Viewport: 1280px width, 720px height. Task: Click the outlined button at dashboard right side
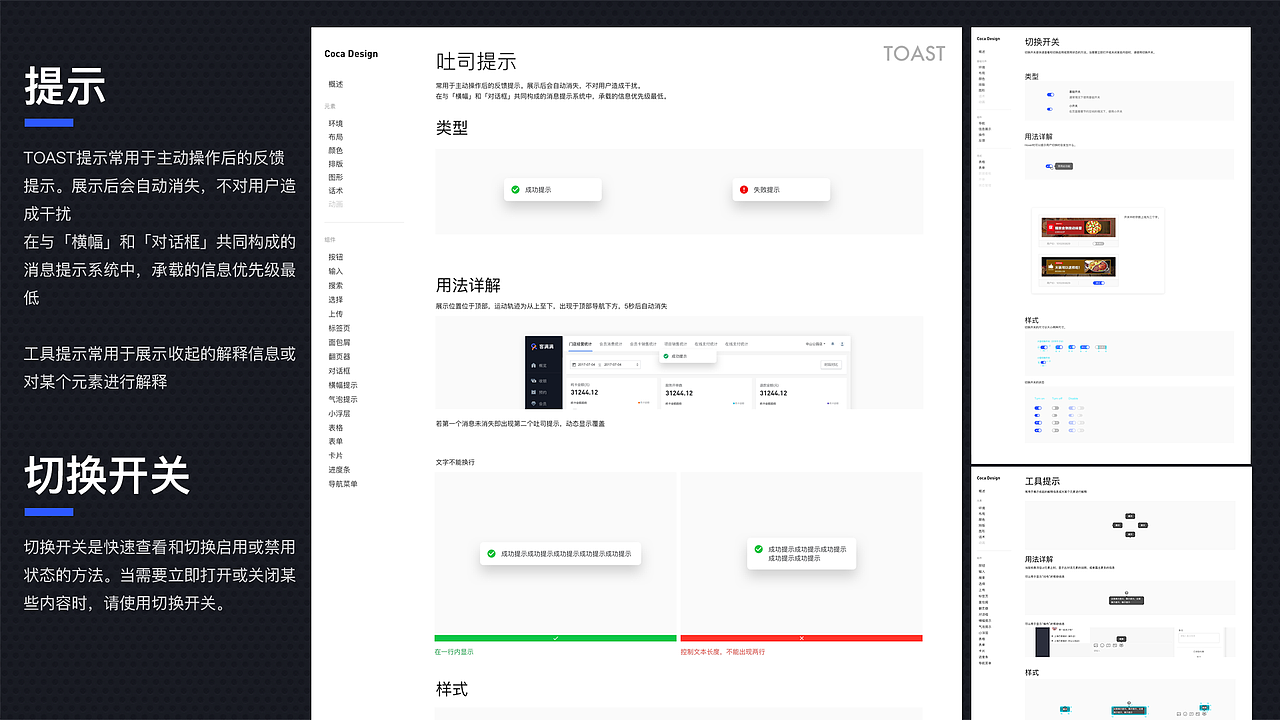pos(831,365)
